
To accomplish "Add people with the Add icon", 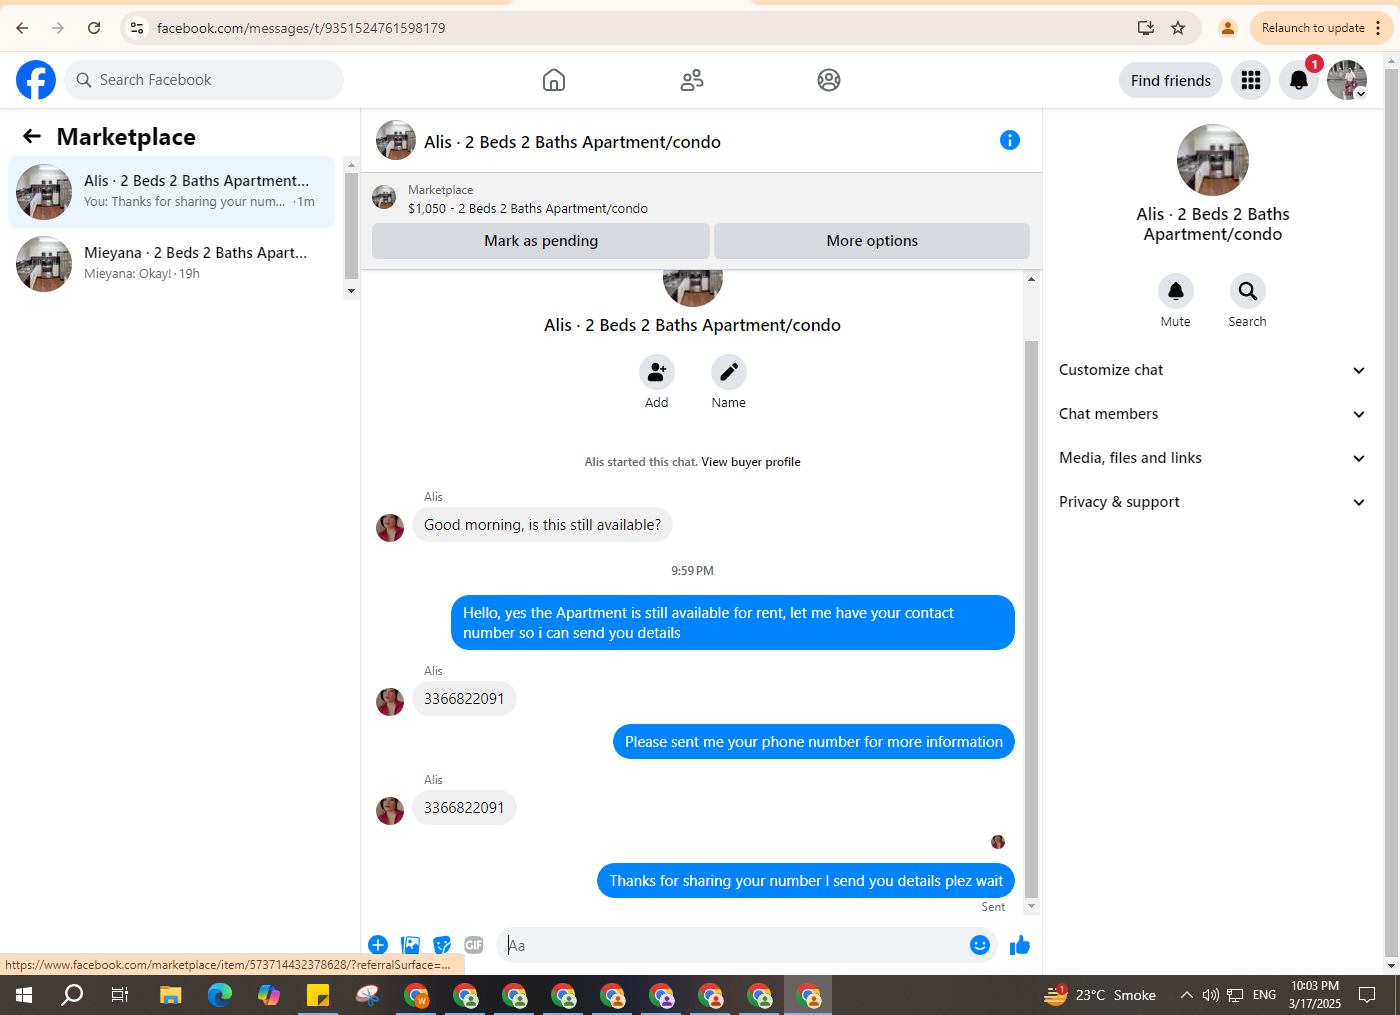I will pyautogui.click(x=657, y=372).
